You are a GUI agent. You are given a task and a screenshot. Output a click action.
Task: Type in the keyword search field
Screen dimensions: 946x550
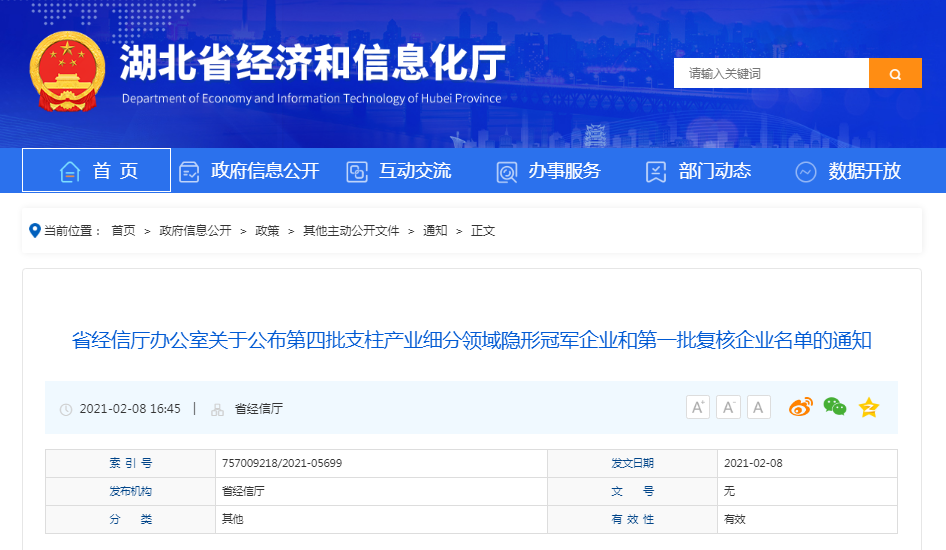[x=770, y=73]
